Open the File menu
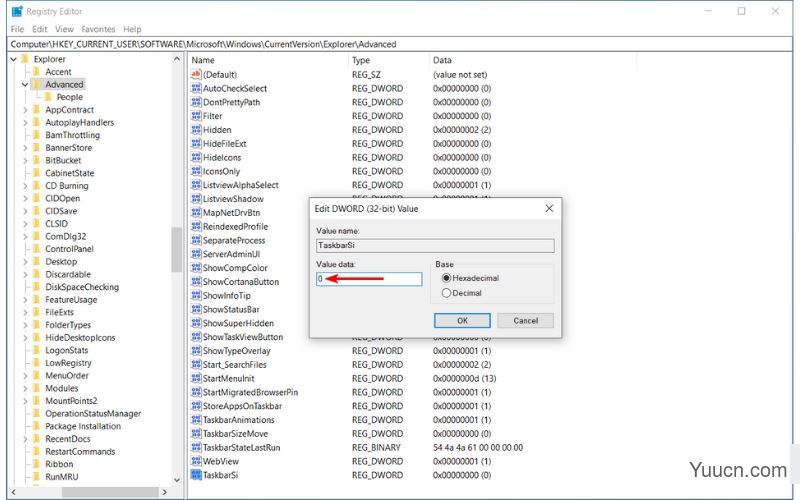 click(x=17, y=29)
